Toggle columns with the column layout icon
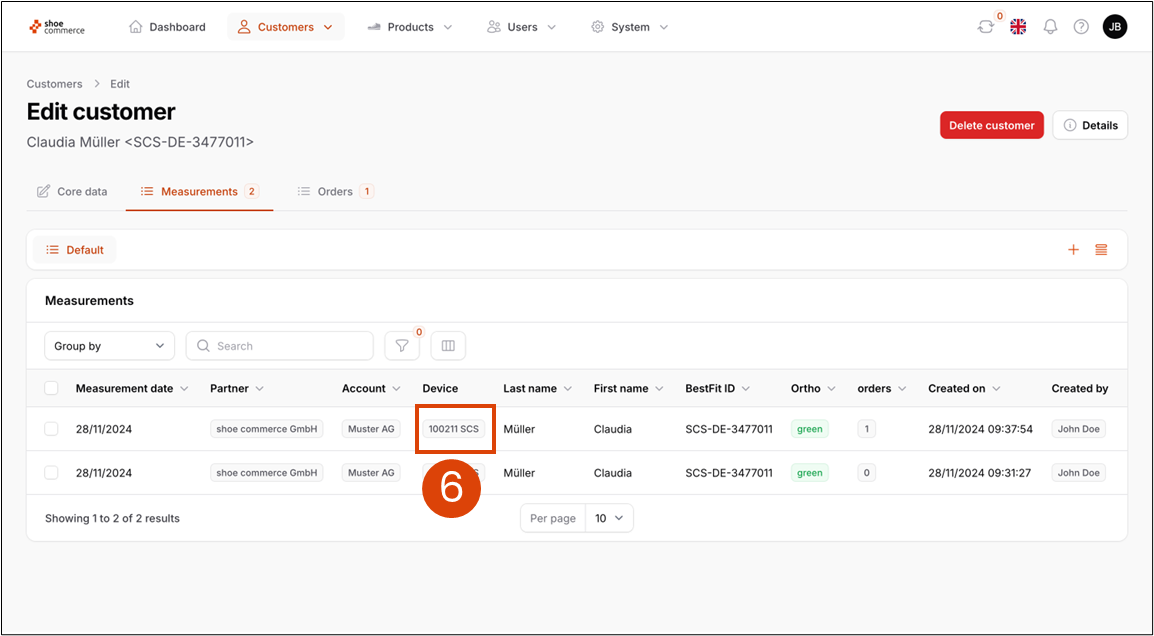This screenshot has height=636, width=1154. point(448,346)
